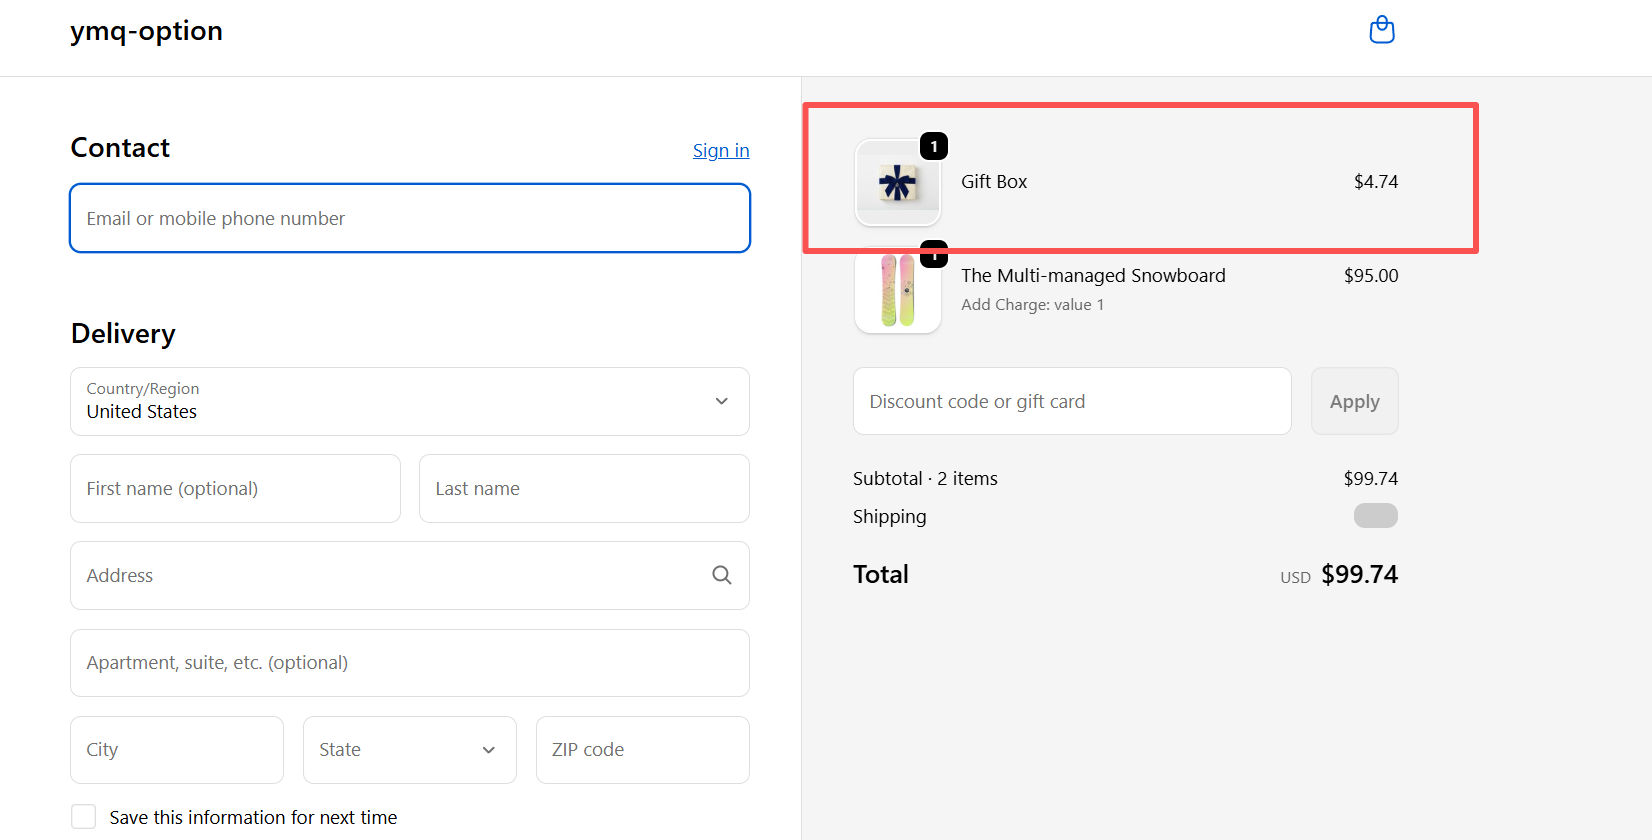The width and height of the screenshot is (1652, 840).
Task: Select the Last name input field
Action: click(584, 489)
